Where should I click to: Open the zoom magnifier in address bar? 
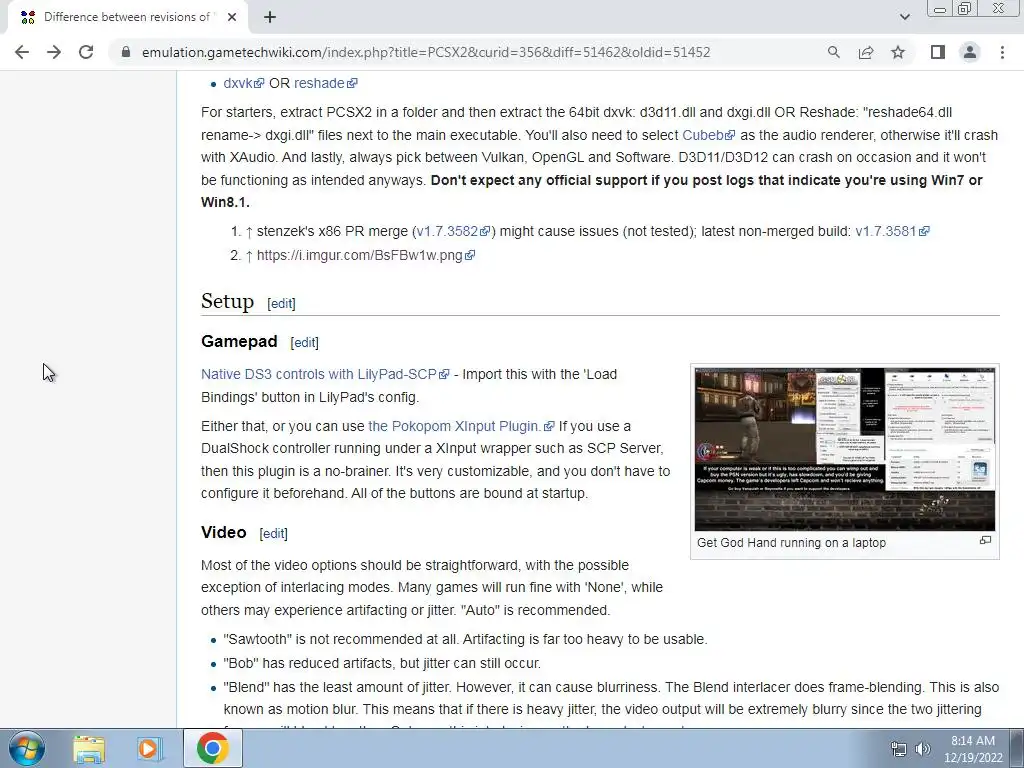(833, 52)
